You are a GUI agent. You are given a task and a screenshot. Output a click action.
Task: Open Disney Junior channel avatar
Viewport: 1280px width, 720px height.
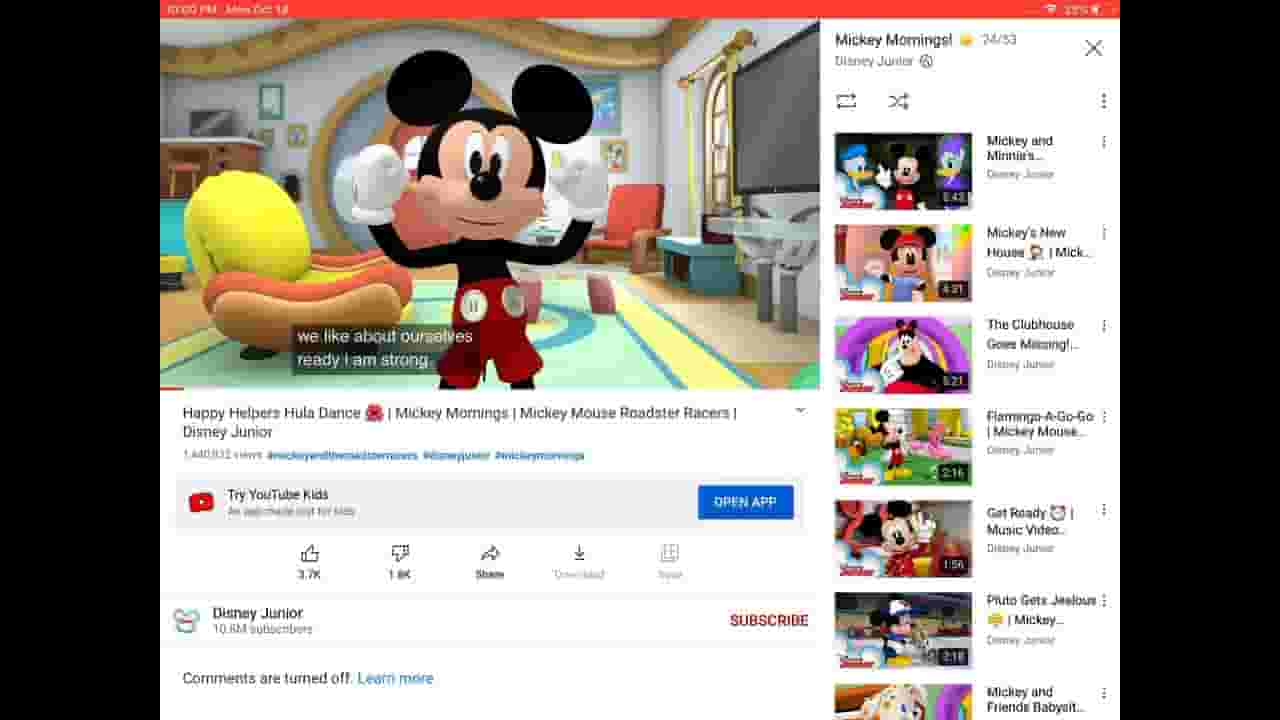point(186,621)
